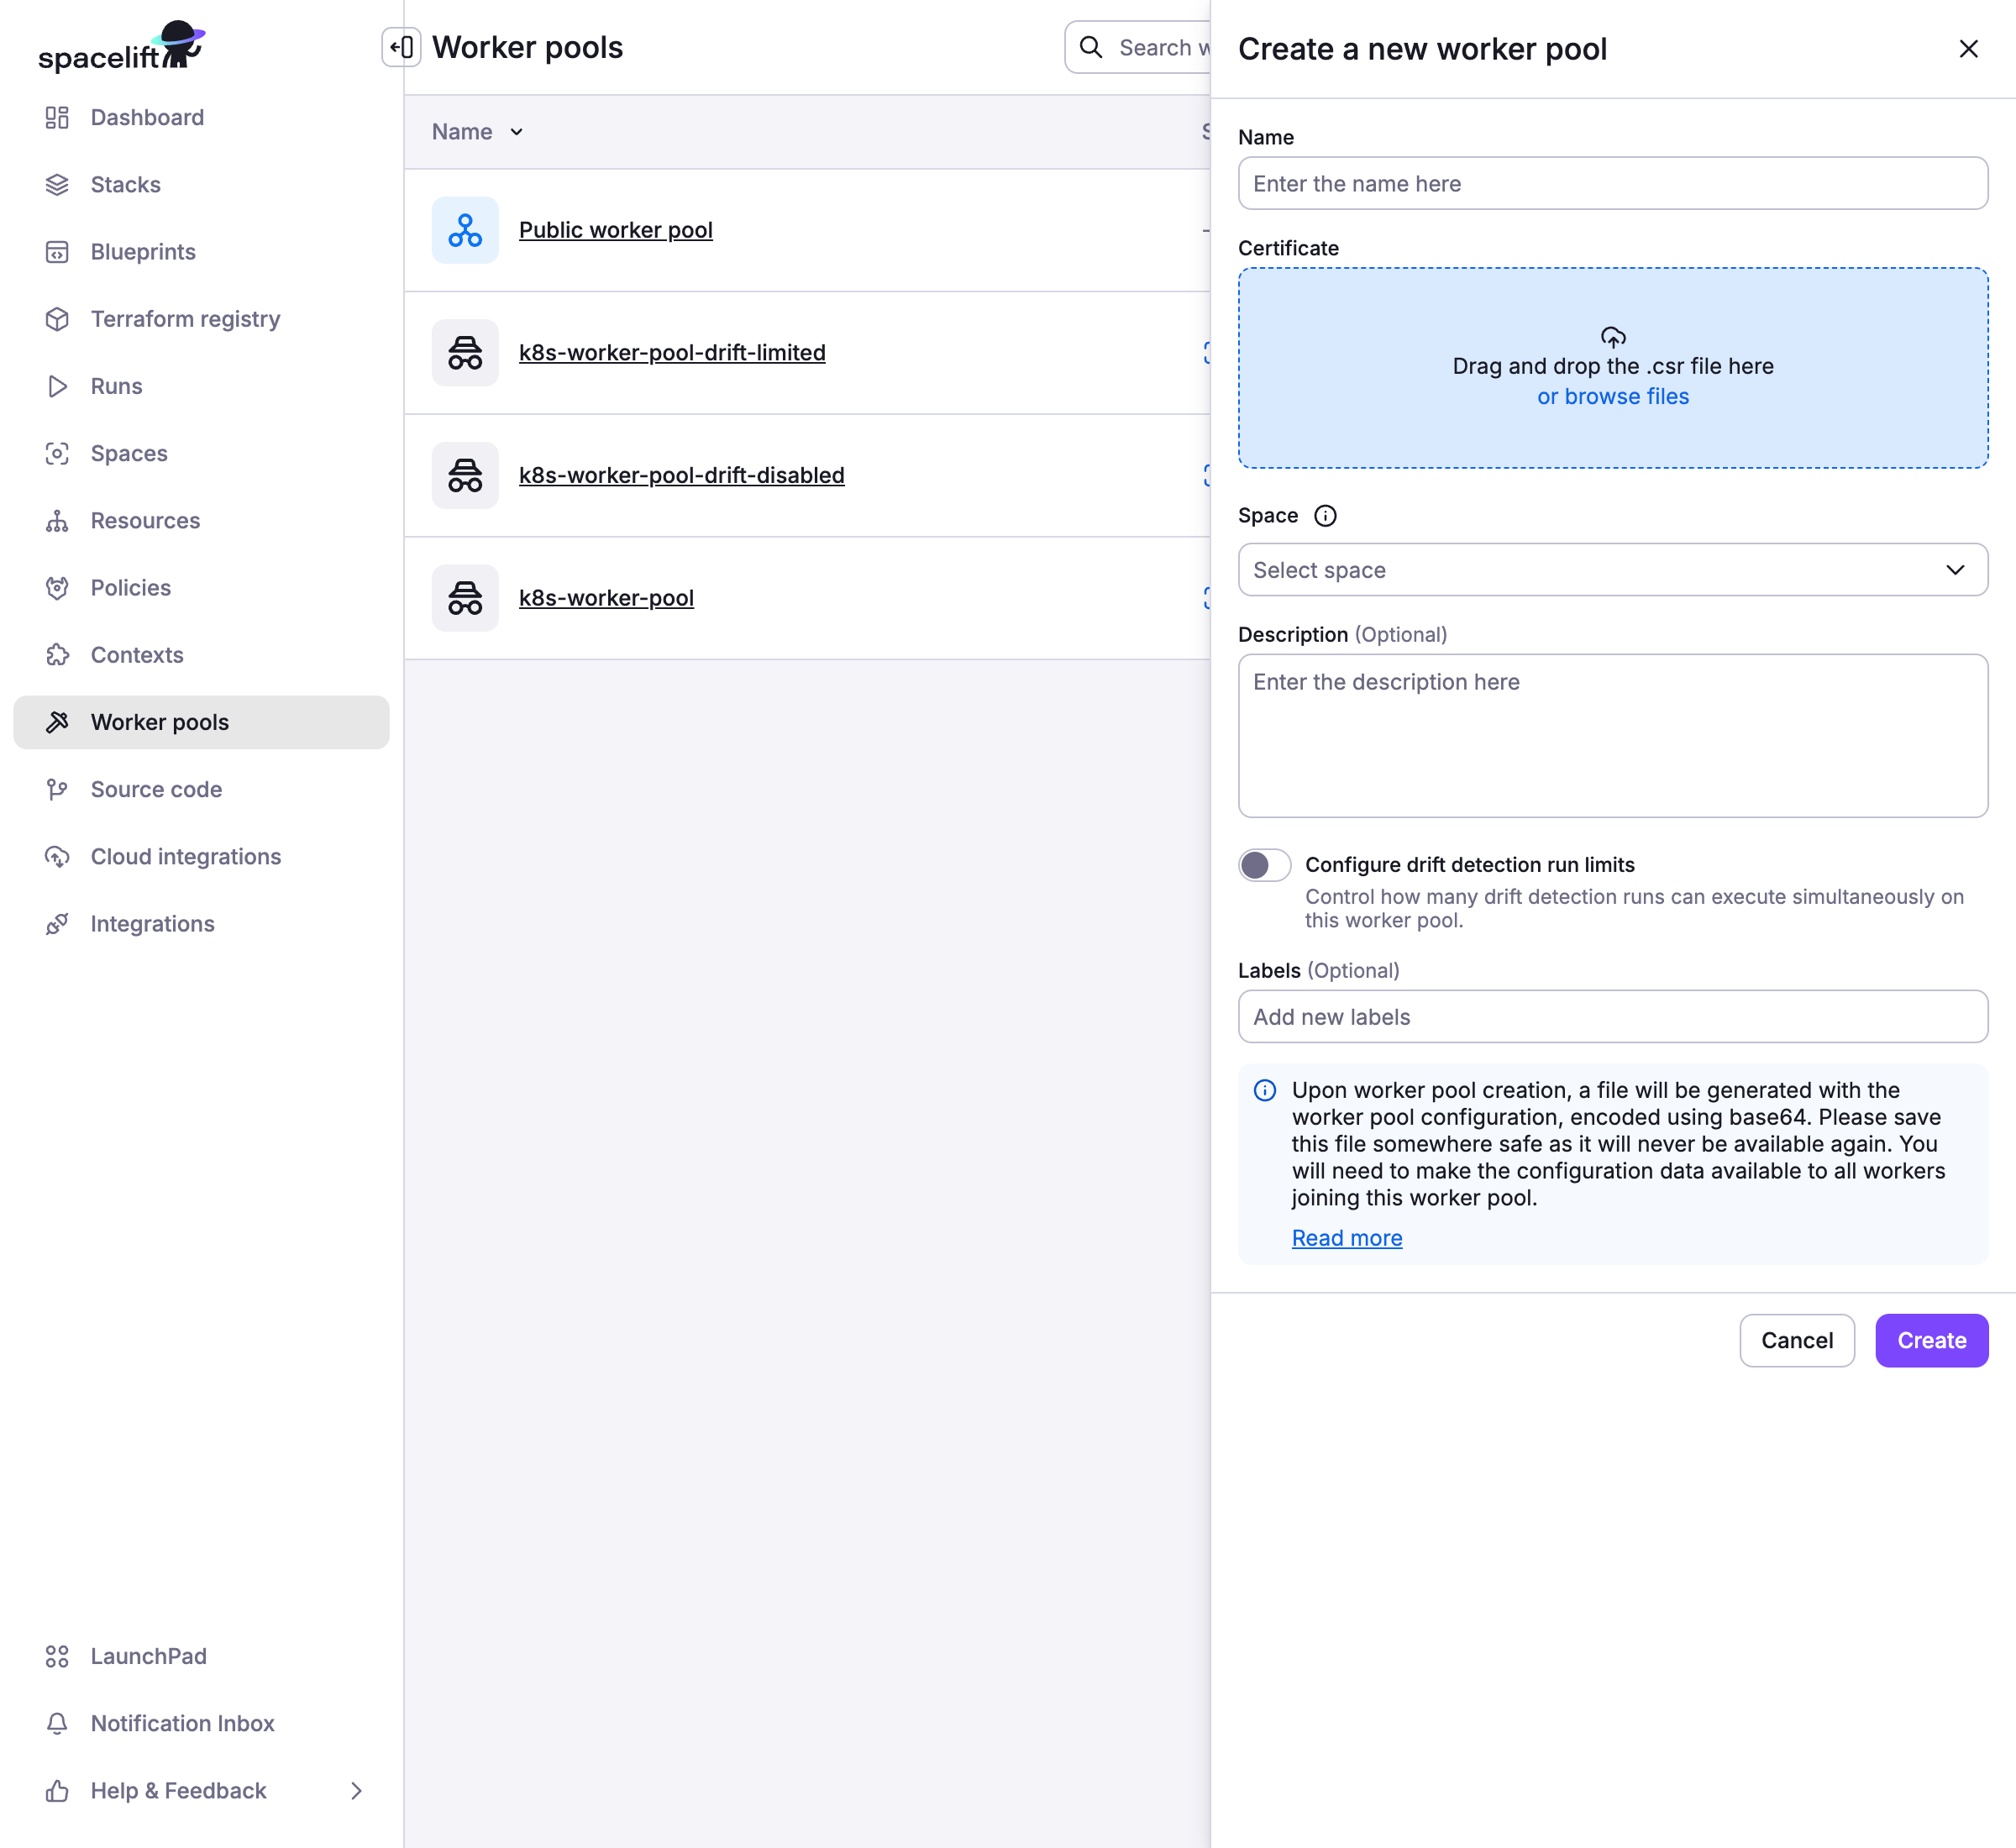Open the Contexts section

point(137,655)
